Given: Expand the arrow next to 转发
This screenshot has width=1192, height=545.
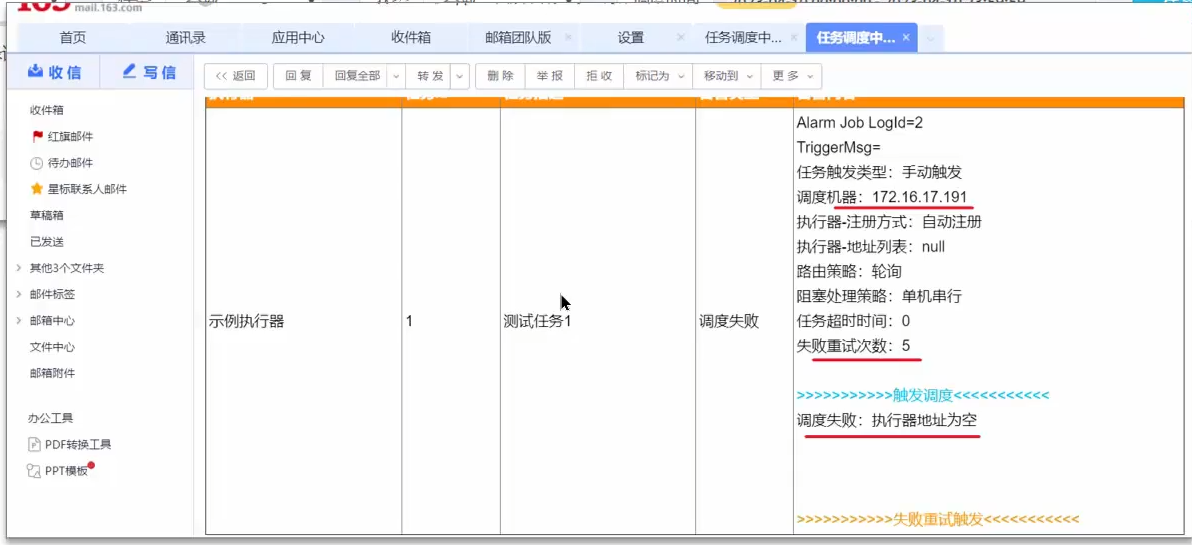Looking at the screenshot, I should (x=461, y=76).
